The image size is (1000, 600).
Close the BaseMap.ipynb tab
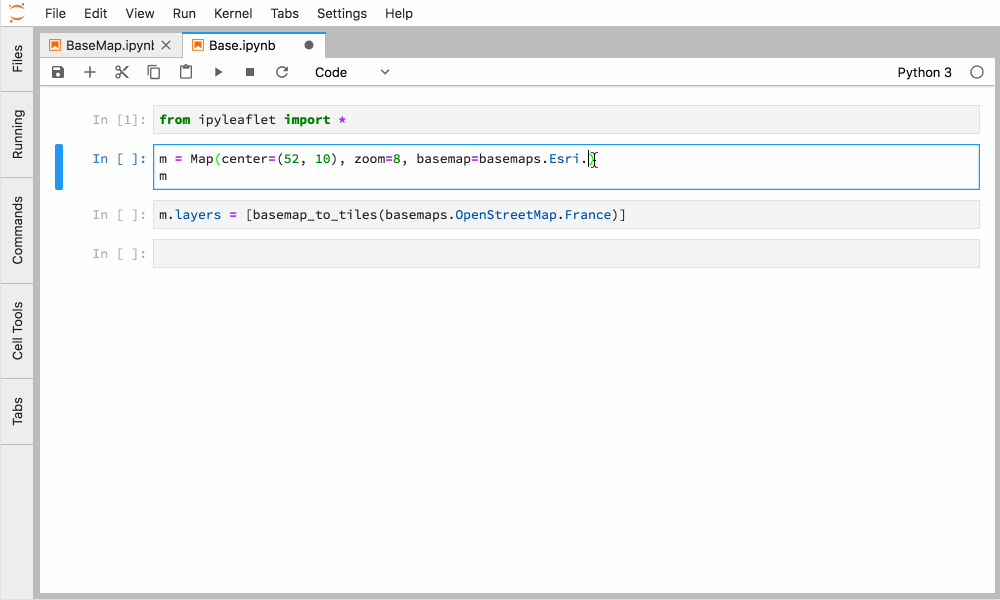point(166,45)
